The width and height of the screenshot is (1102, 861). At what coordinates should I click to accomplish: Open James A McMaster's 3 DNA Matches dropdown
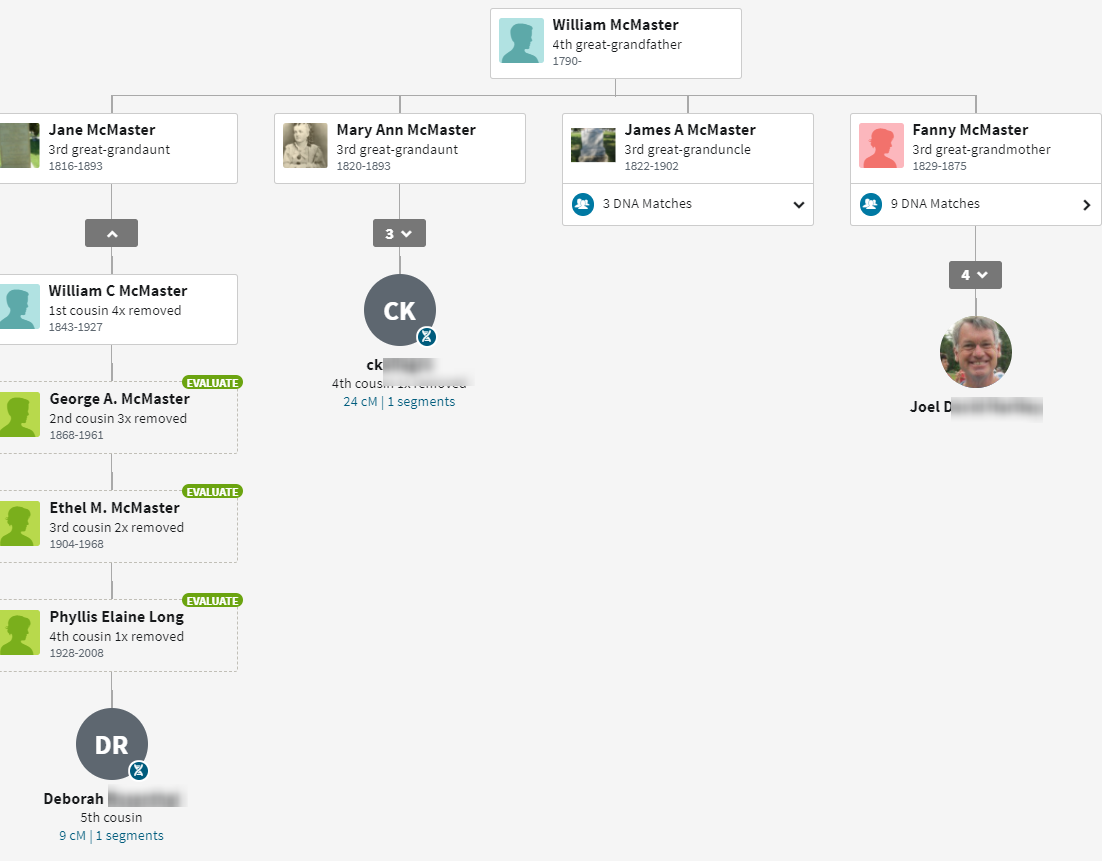click(x=798, y=205)
